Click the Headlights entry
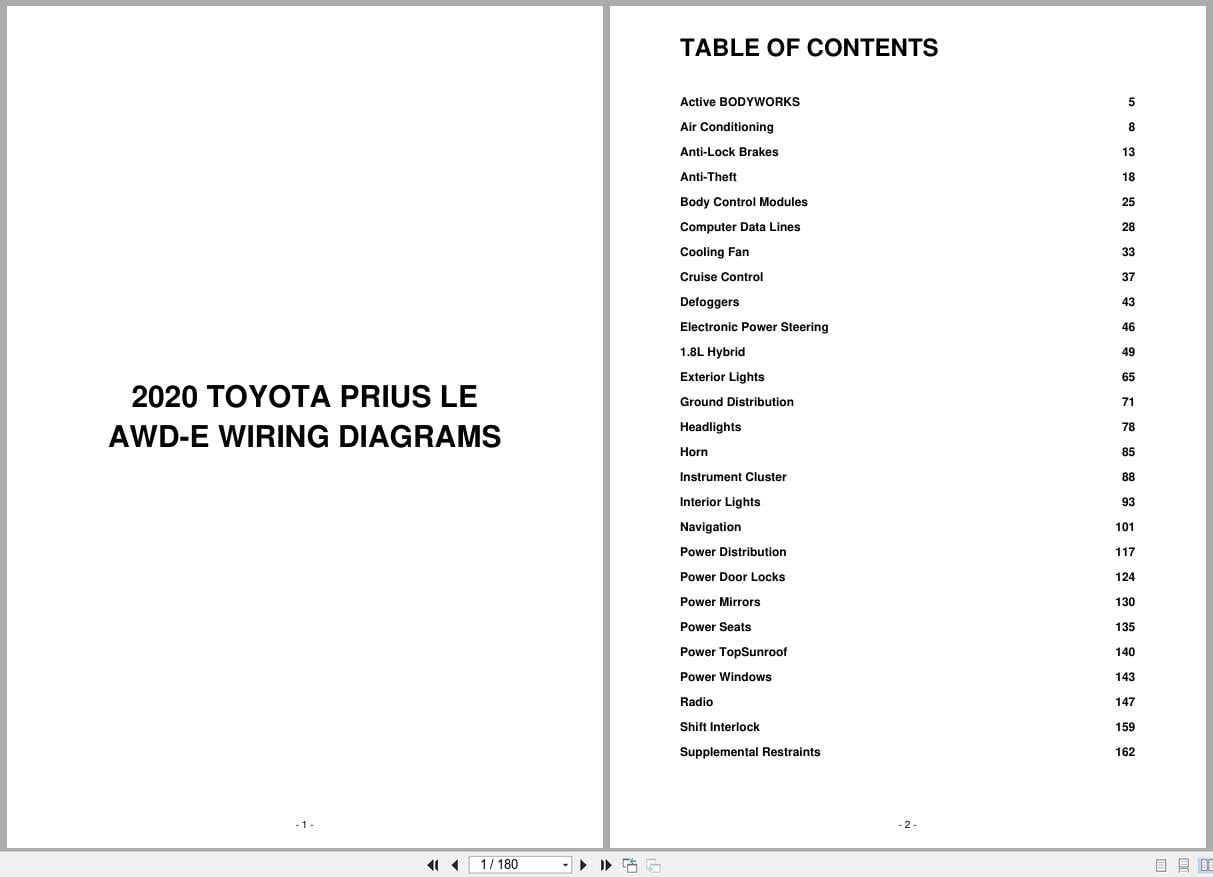The image size is (1213, 877). click(x=711, y=427)
